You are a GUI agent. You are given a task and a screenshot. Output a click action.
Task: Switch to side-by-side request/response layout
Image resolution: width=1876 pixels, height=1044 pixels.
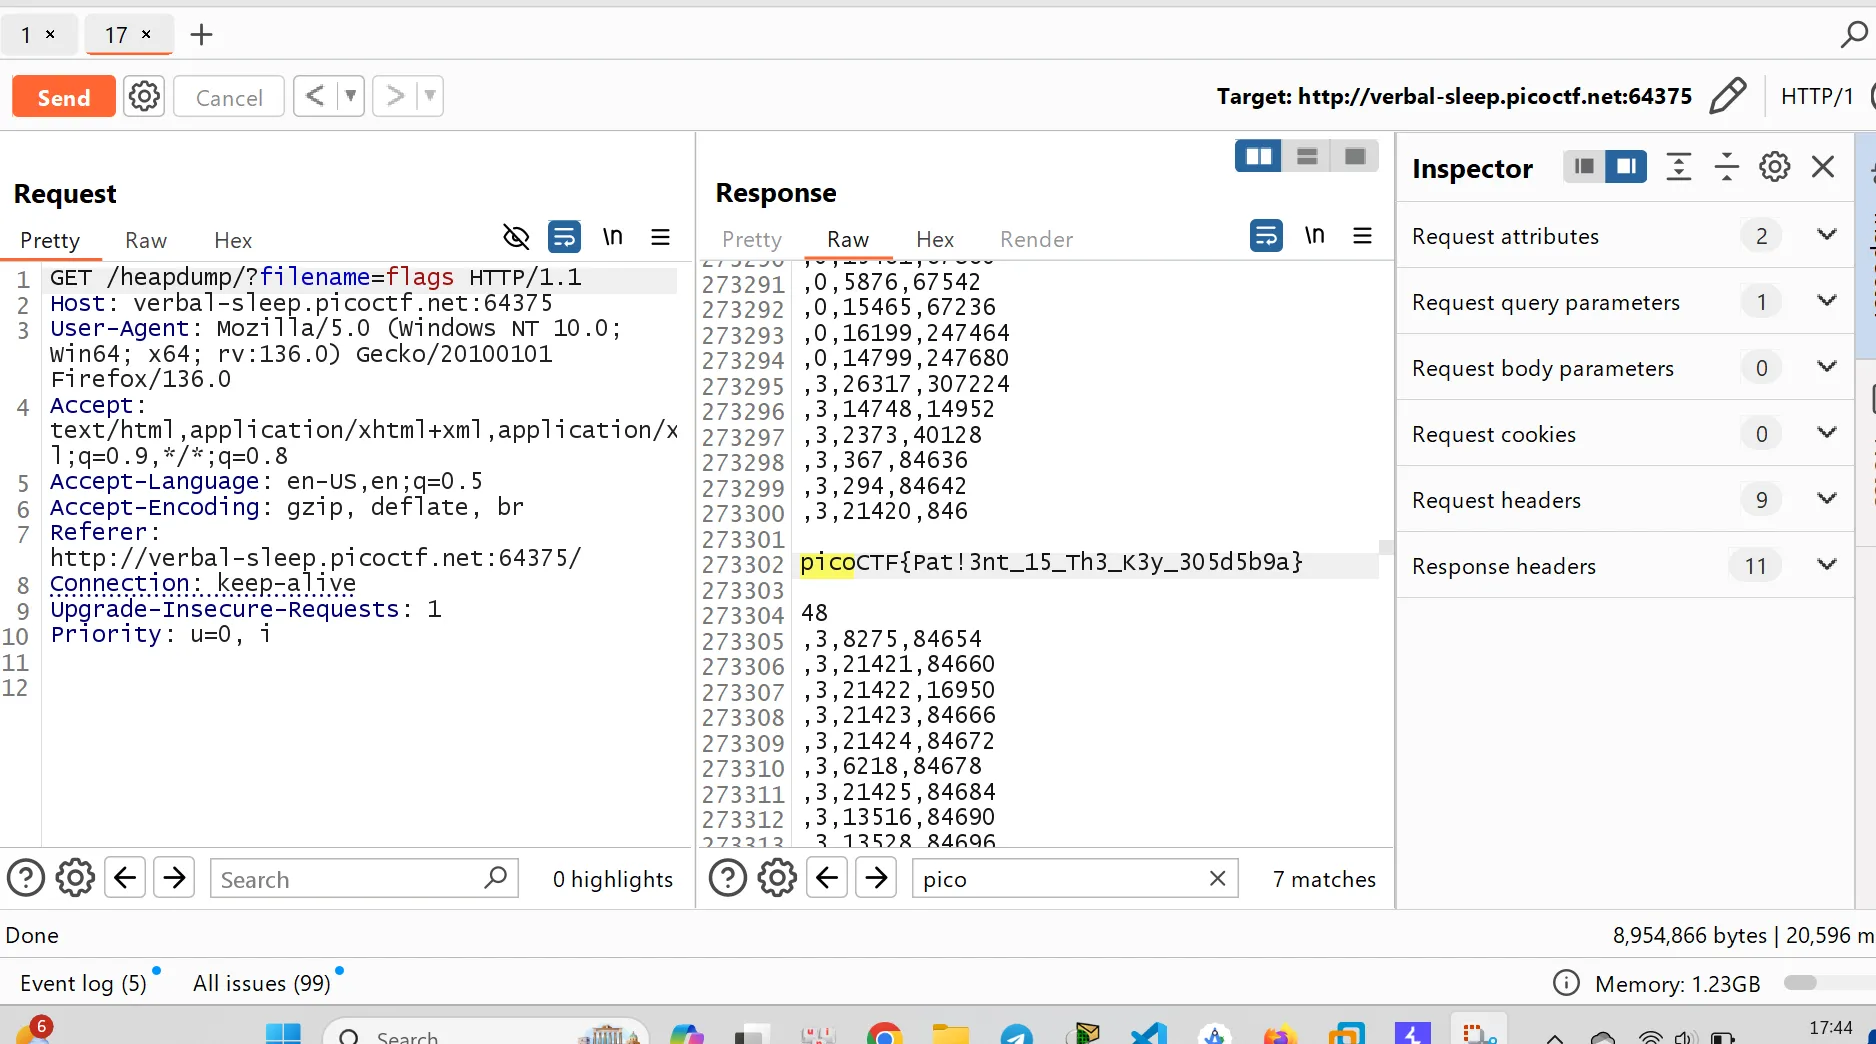(x=1258, y=156)
